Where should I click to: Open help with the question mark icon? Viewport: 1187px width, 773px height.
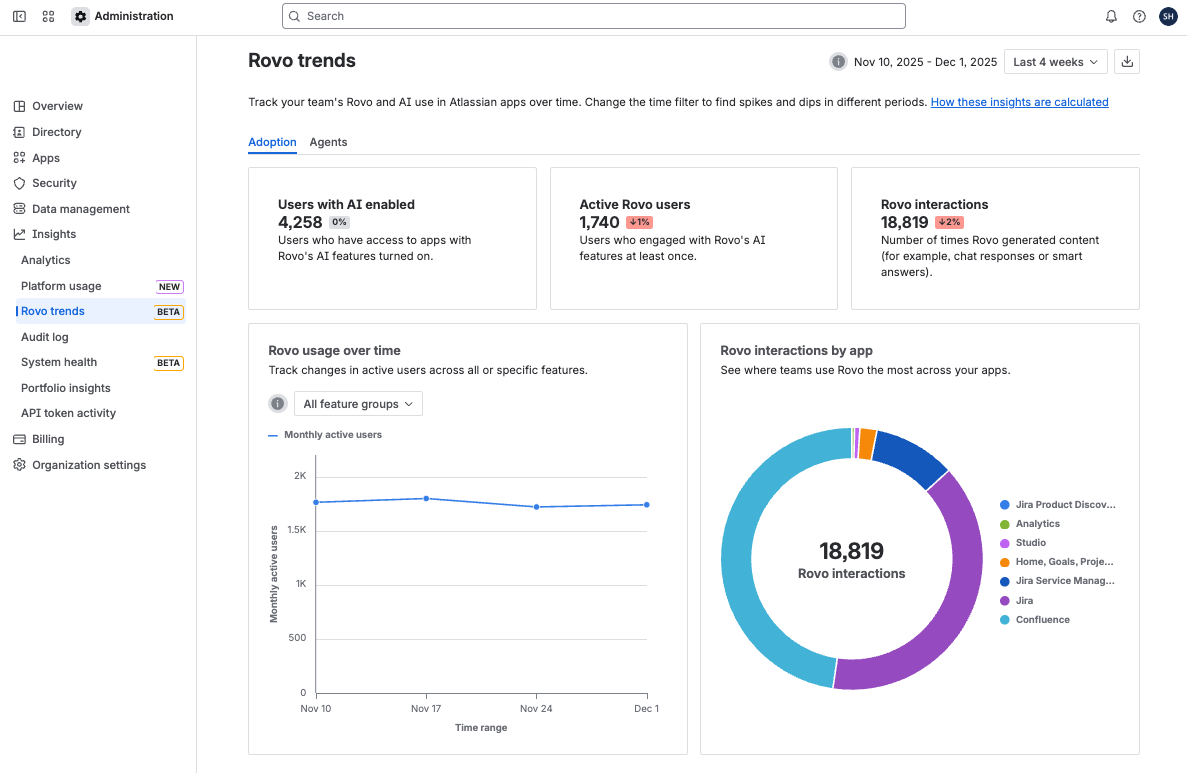1139,16
